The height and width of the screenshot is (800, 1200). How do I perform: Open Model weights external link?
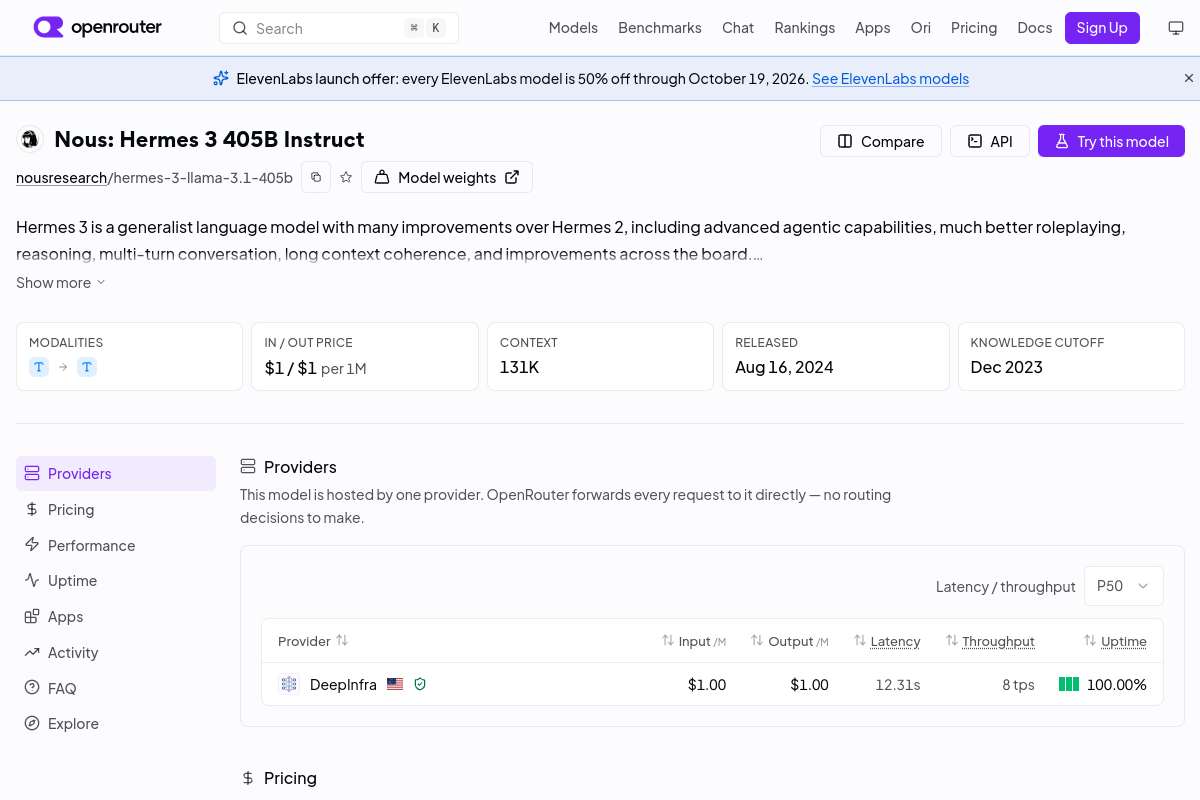(x=447, y=177)
